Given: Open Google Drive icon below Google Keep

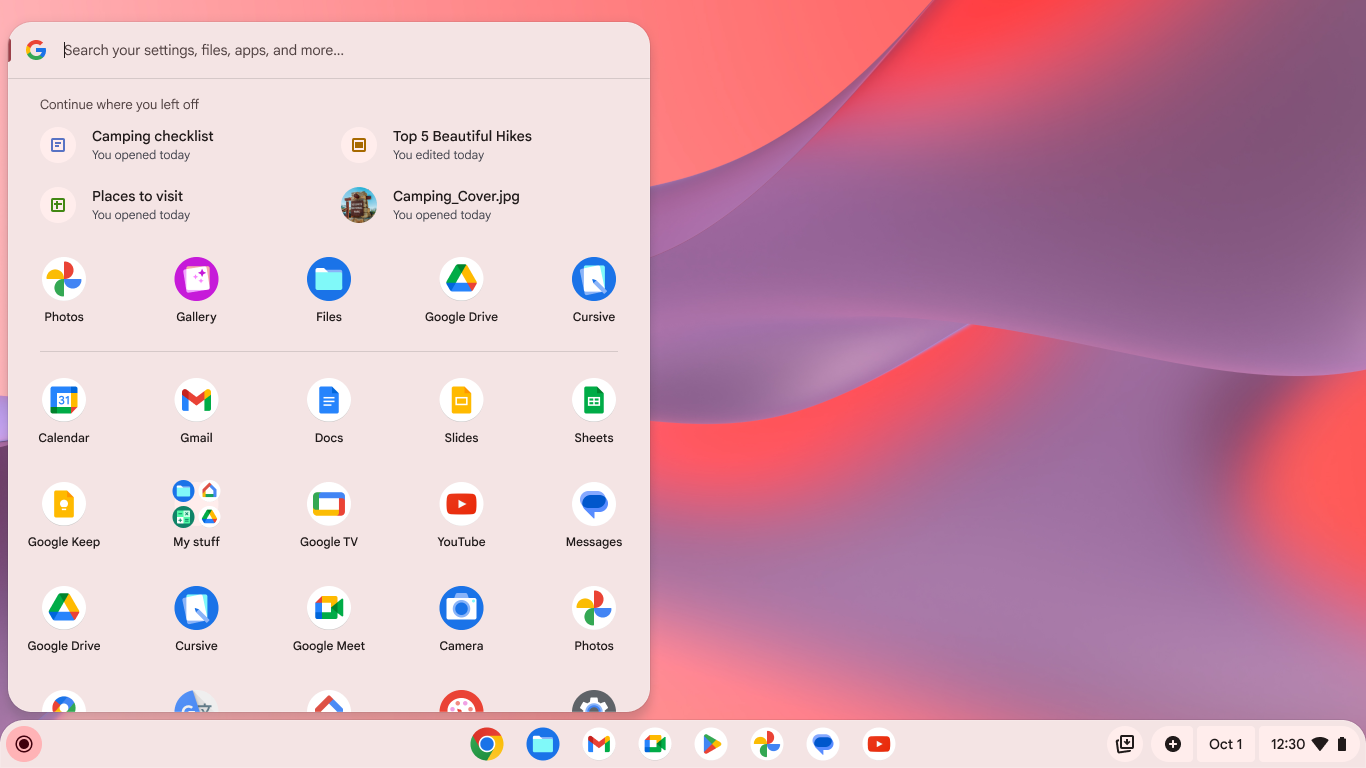Looking at the screenshot, I should point(64,608).
